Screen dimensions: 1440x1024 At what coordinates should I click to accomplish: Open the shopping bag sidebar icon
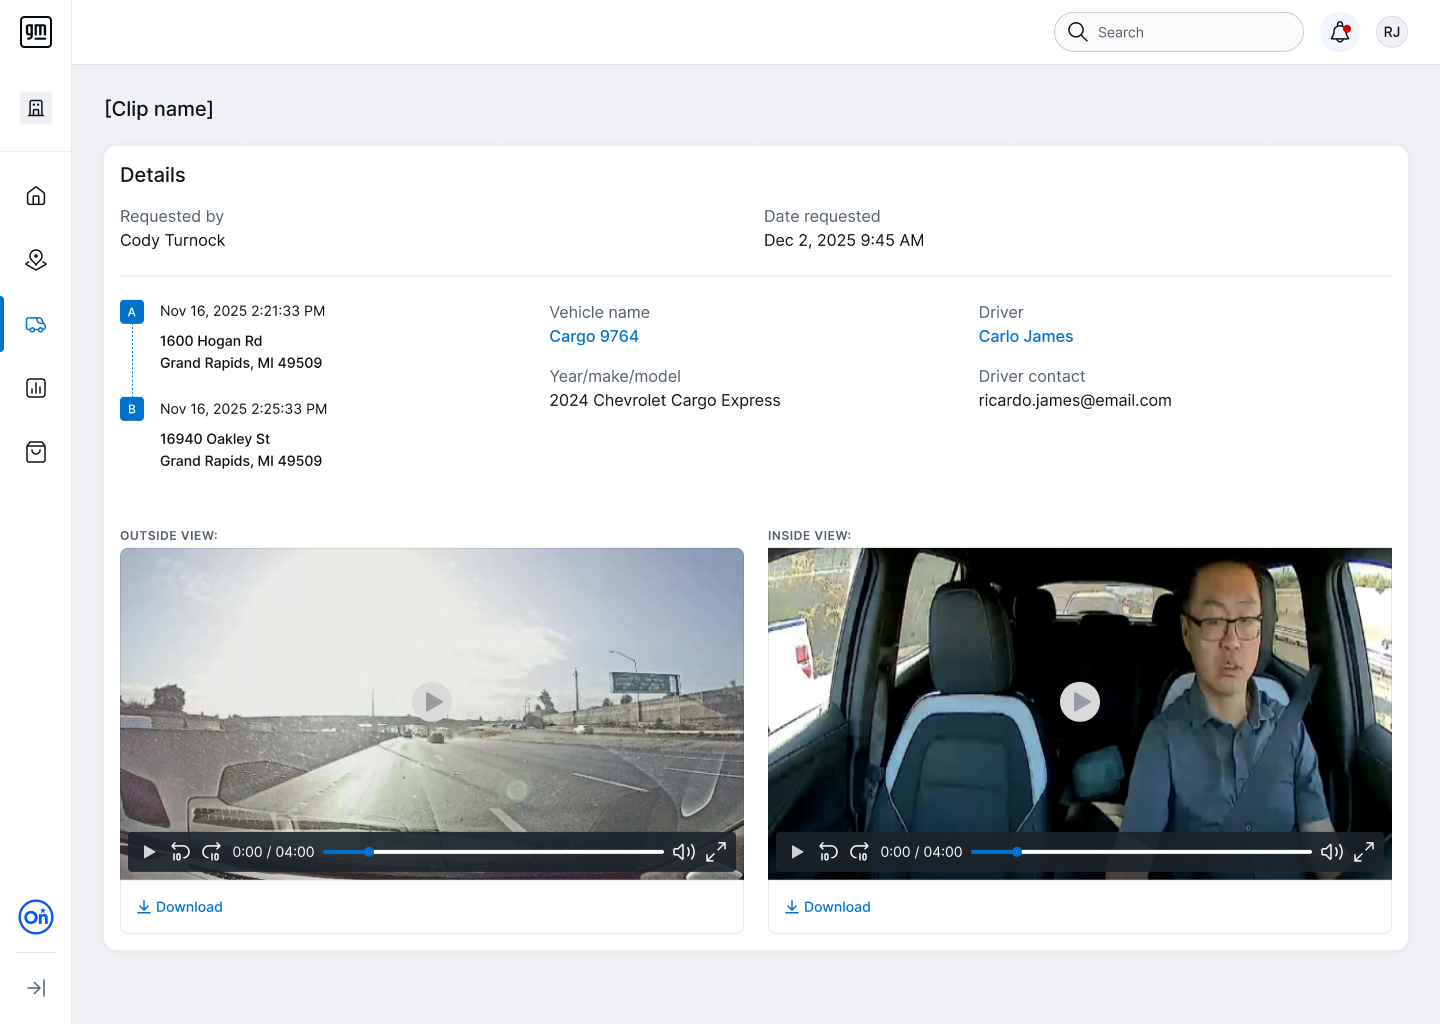[x=36, y=452]
